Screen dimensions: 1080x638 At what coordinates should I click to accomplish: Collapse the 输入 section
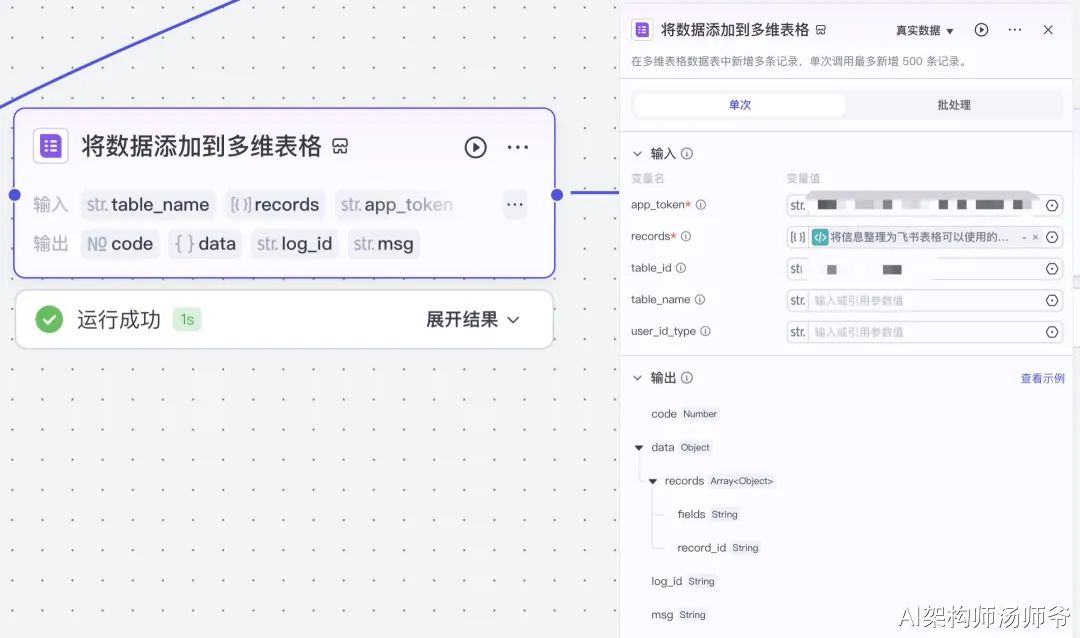point(637,154)
